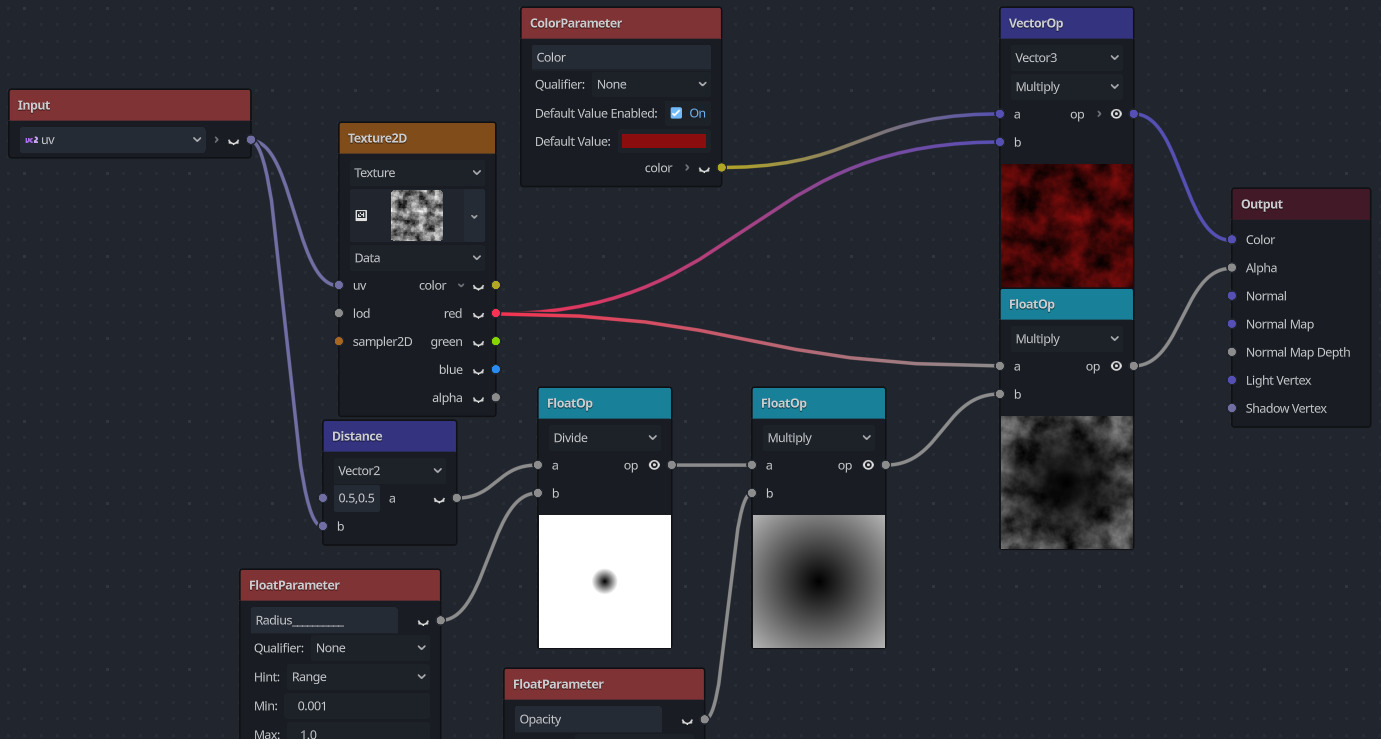
Task: Click the uv output port on Input node
Action: pos(250,140)
